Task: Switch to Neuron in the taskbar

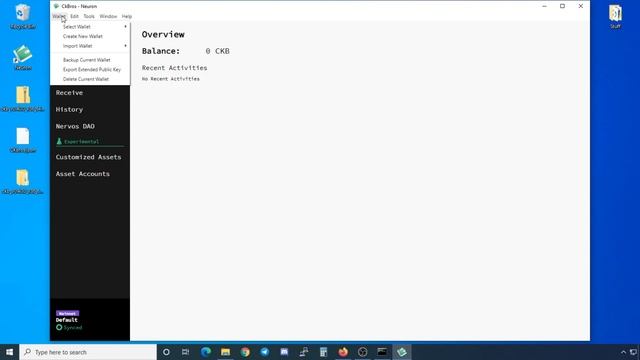Action: (x=402, y=352)
